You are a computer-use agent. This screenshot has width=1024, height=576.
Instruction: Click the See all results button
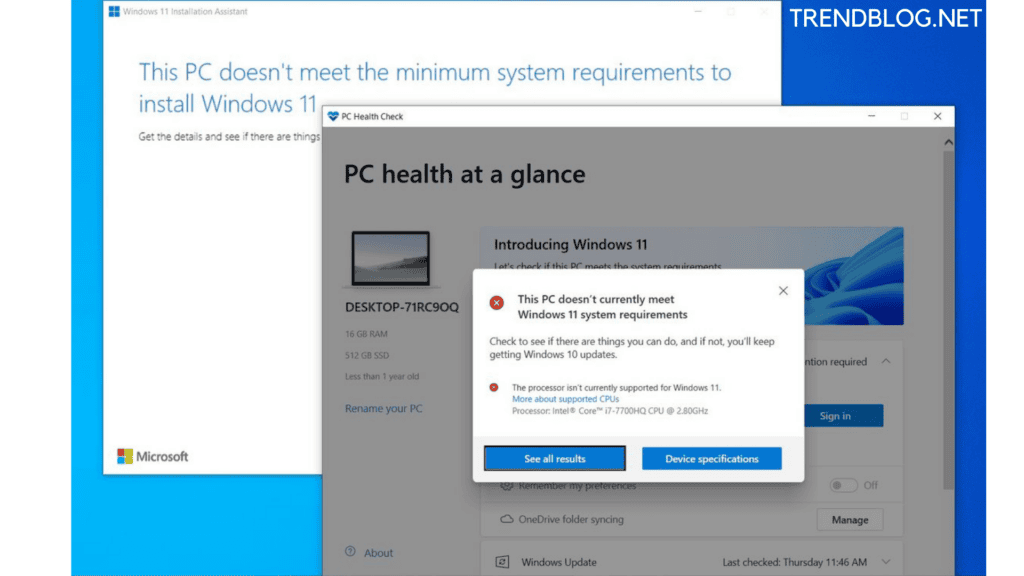(554, 458)
